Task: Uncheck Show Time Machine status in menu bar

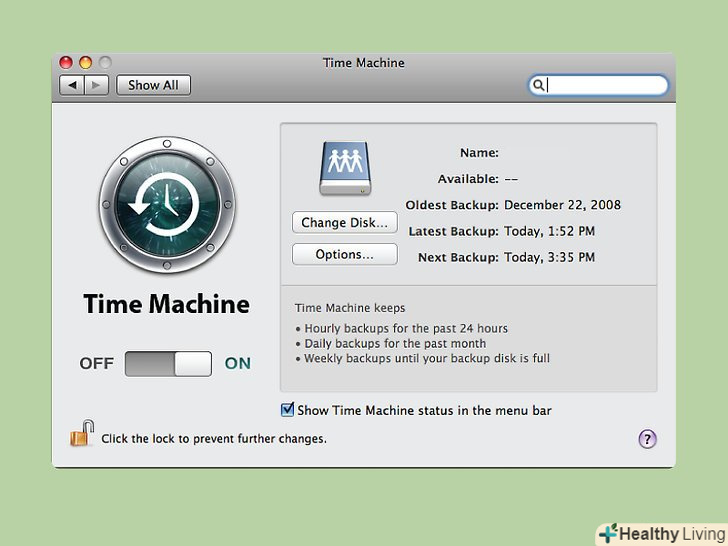Action: [x=287, y=410]
